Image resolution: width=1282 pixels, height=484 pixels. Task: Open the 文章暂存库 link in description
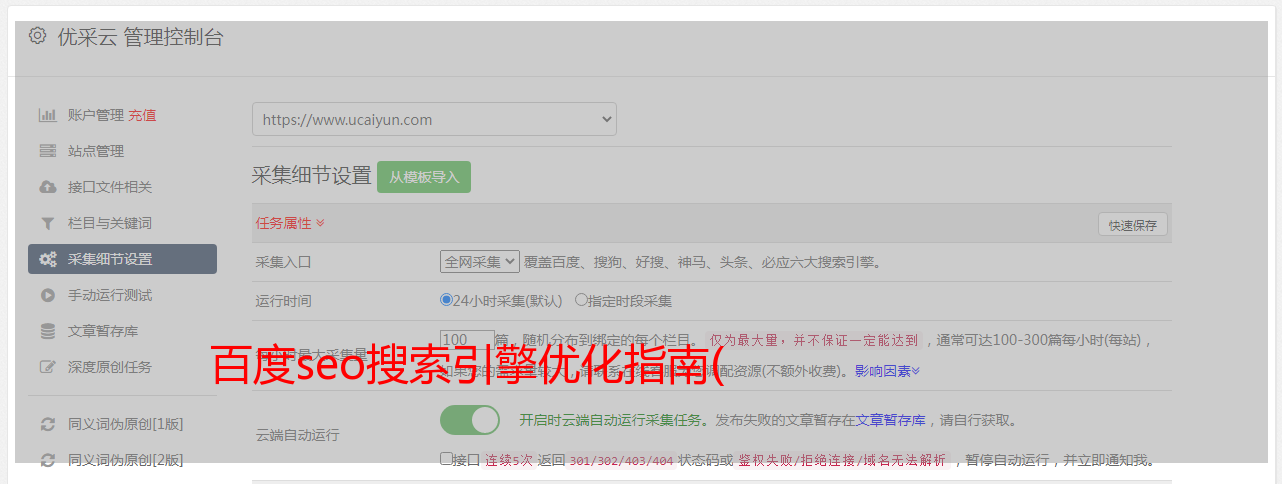(890, 420)
